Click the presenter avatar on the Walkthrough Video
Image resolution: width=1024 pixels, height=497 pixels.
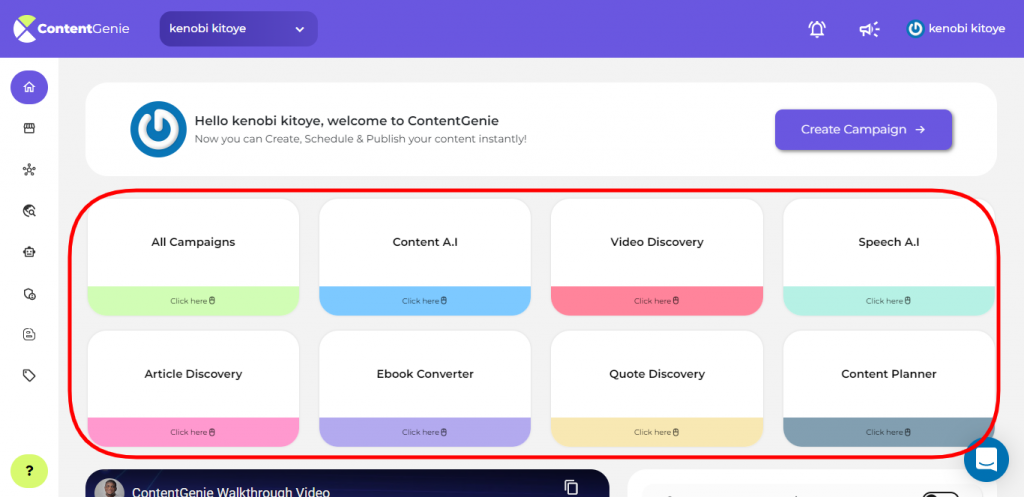coord(109,489)
